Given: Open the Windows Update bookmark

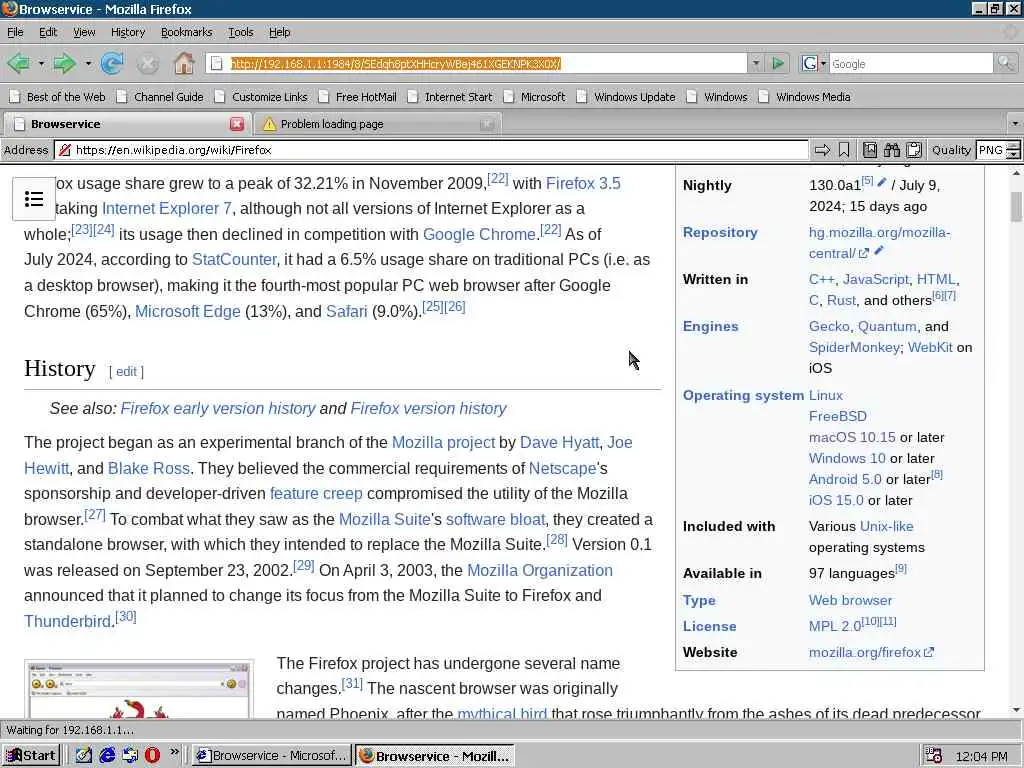Looking at the screenshot, I should (x=626, y=97).
